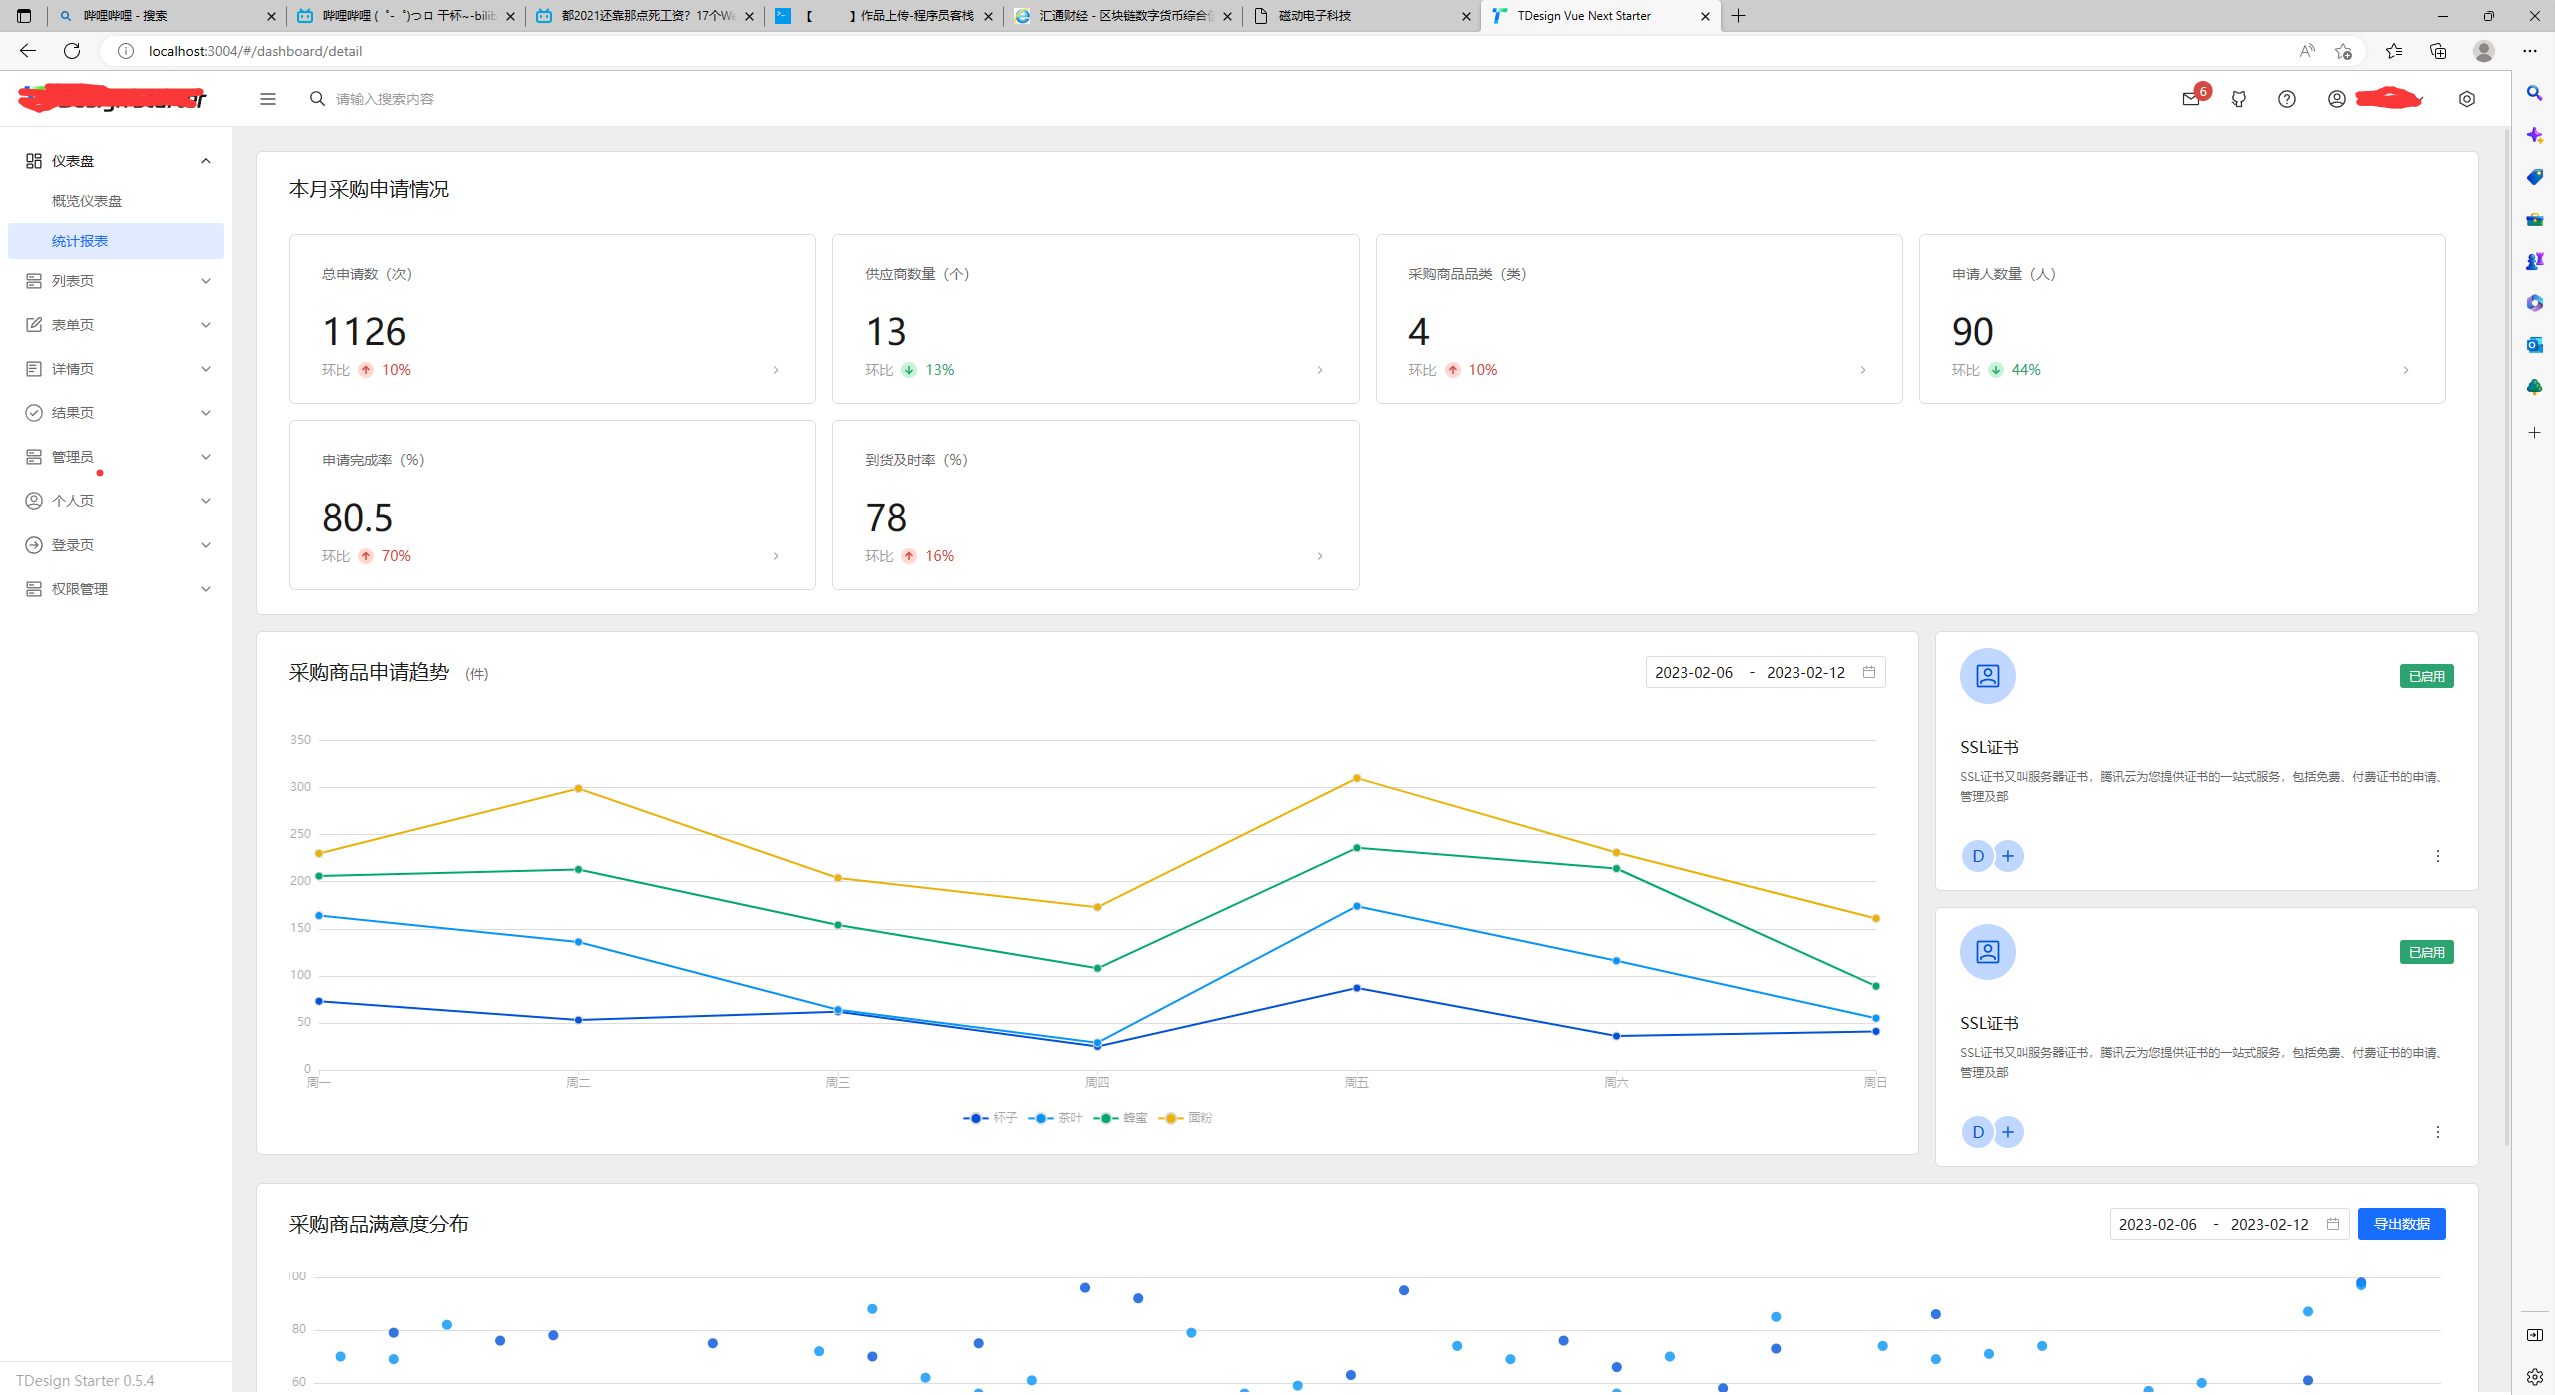Image resolution: width=2555 pixels, height=1395 pixels.
Task: Toggle 面粉 series in chart legend
Action: [1185, 1118]
